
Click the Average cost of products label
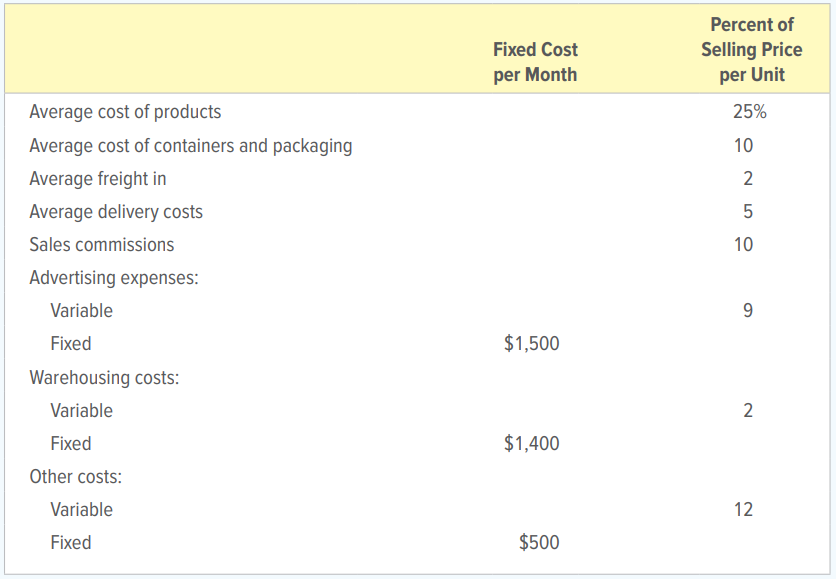[125, 112]
